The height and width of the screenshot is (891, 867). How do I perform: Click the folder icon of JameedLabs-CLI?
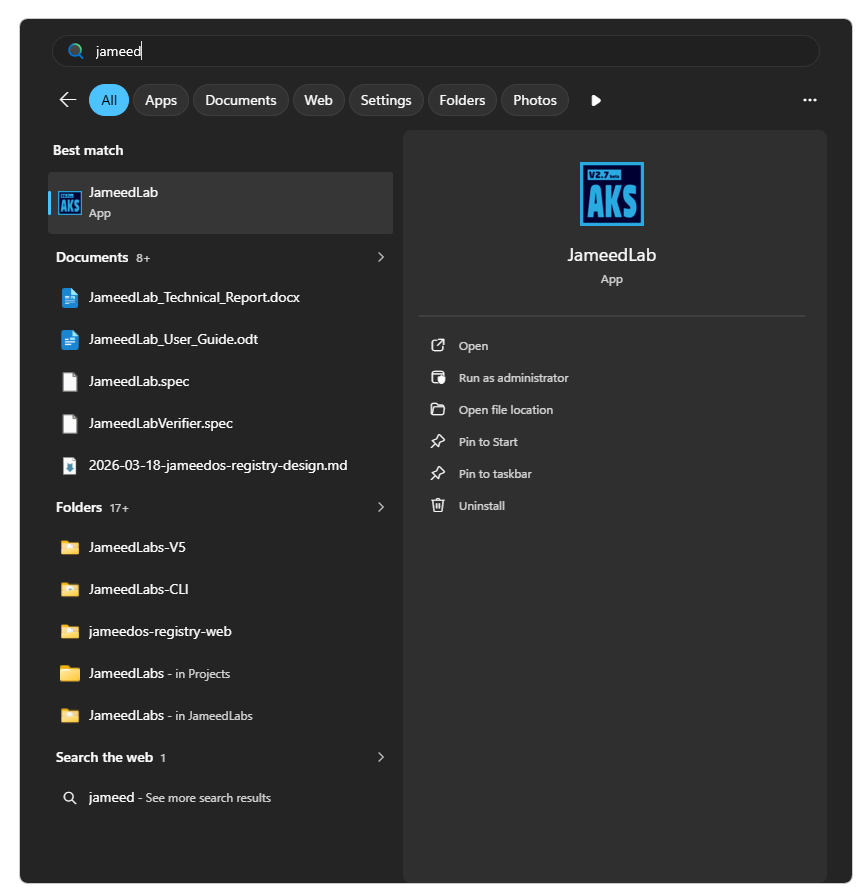(x=70, y=589)
